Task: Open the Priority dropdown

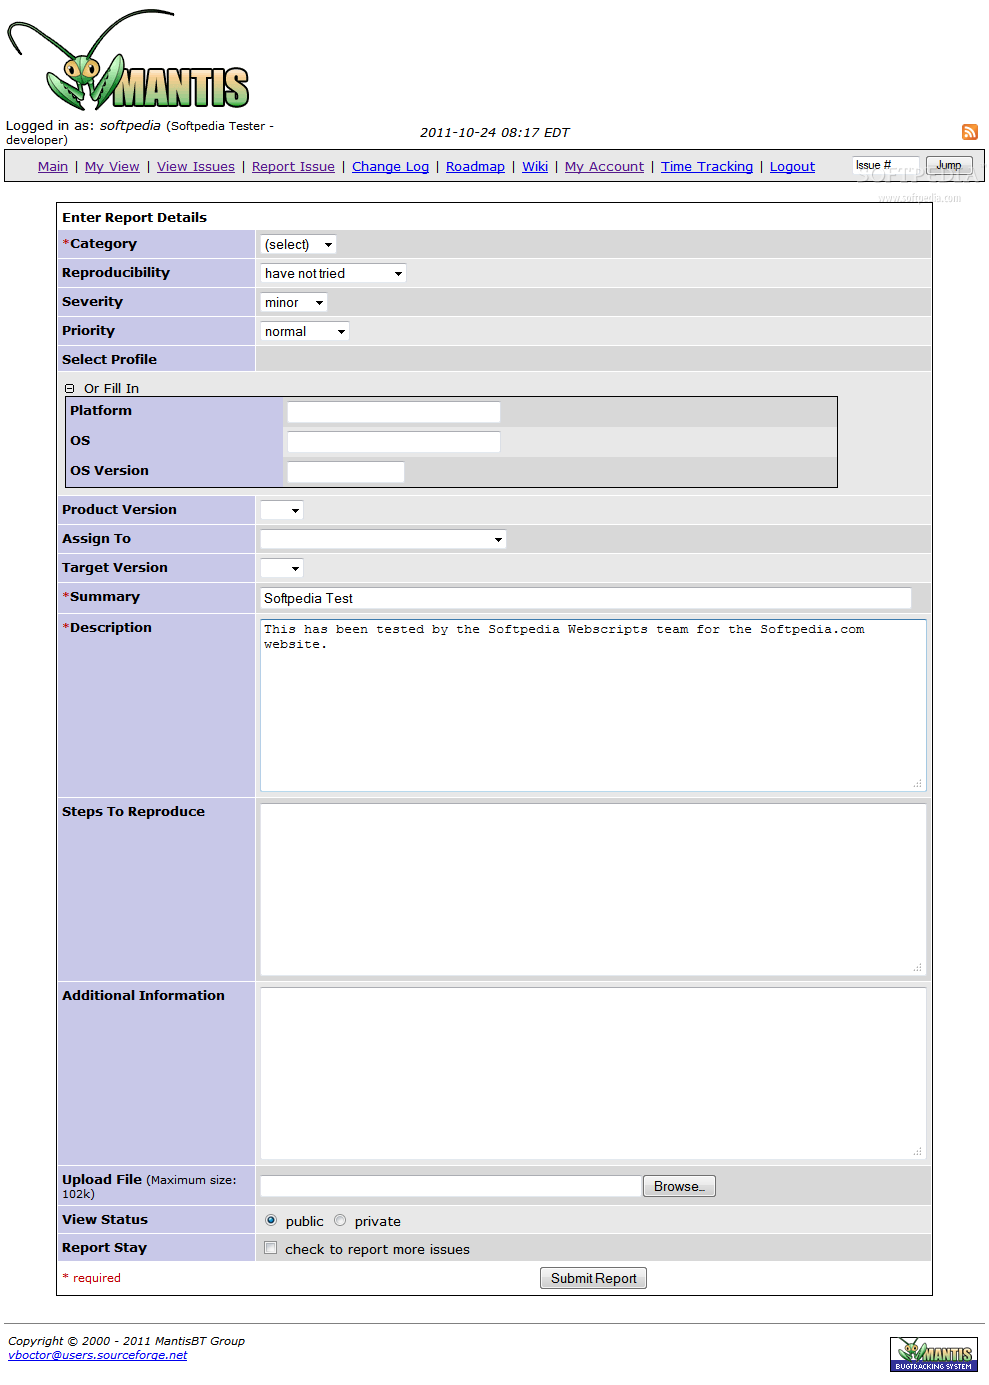Action: [x=305, y=331]
